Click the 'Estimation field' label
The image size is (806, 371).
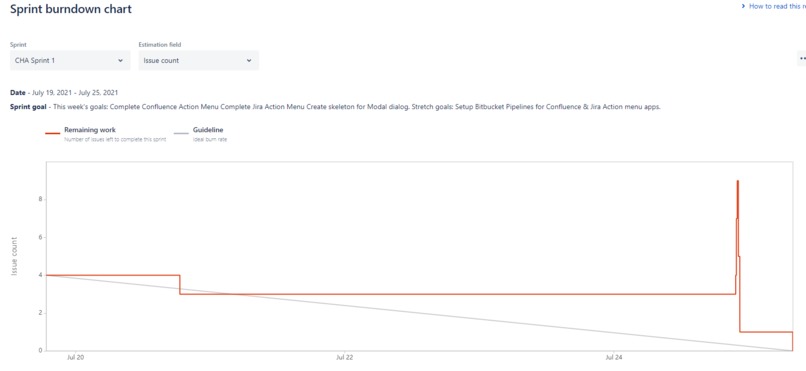tap(160, 45)
